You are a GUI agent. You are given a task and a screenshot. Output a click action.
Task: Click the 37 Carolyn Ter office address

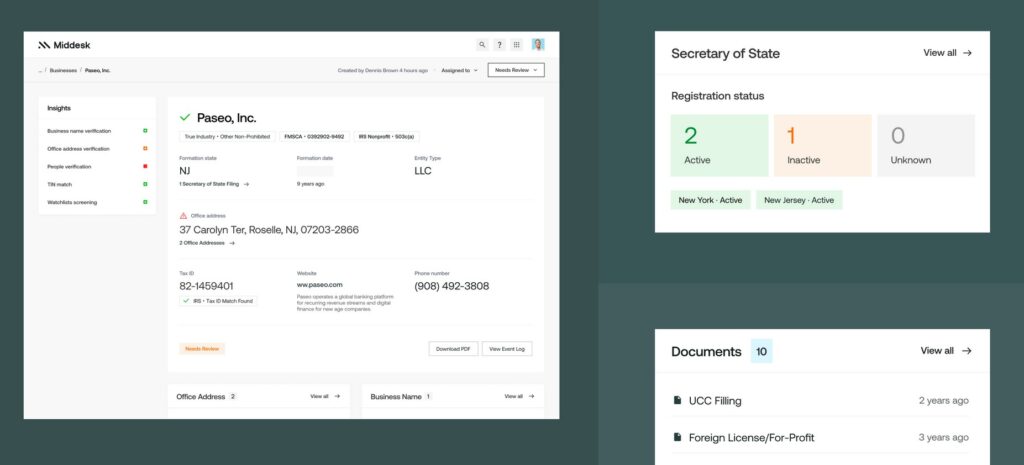point(269,230)
